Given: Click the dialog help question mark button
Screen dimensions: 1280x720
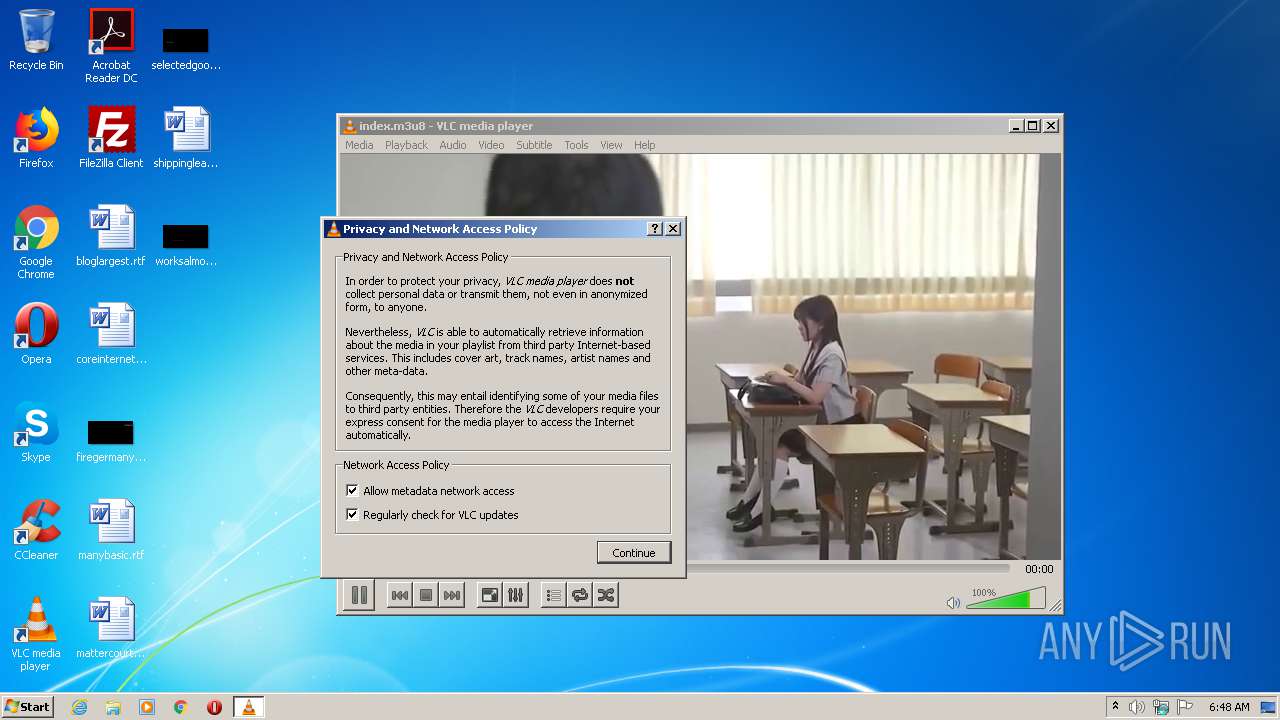Looking at the screenshot, I should [655, 229].
